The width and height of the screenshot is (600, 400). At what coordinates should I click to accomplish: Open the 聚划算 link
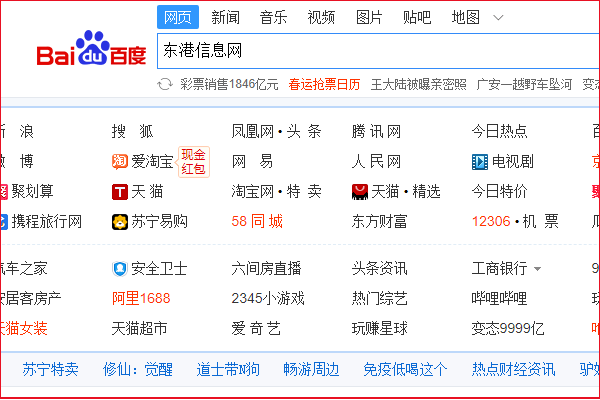[33, 192]
